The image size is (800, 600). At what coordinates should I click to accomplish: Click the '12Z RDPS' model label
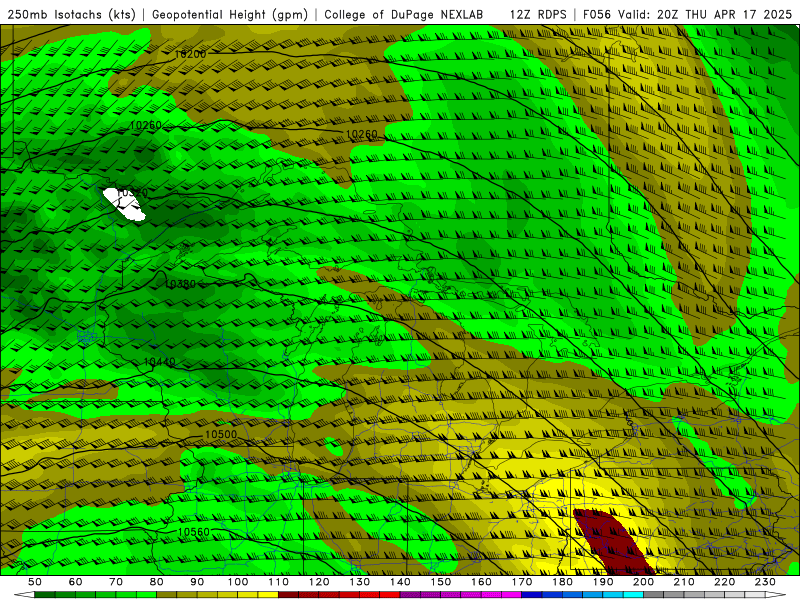[538, 14]
